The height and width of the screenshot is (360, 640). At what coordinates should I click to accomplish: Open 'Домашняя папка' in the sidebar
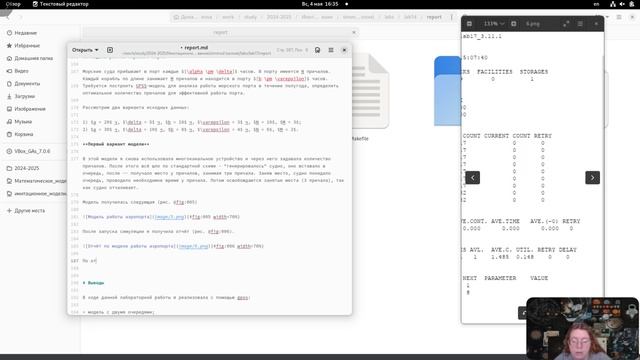tap(33, 58)
